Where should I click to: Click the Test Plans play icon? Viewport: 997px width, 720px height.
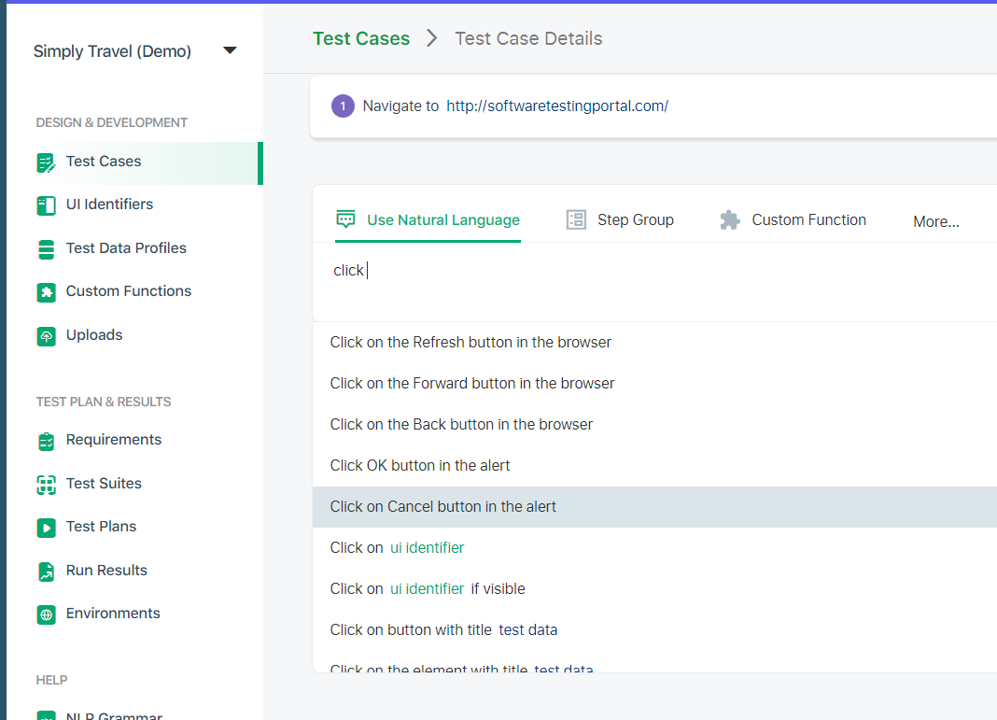click(x=46, y=528)
